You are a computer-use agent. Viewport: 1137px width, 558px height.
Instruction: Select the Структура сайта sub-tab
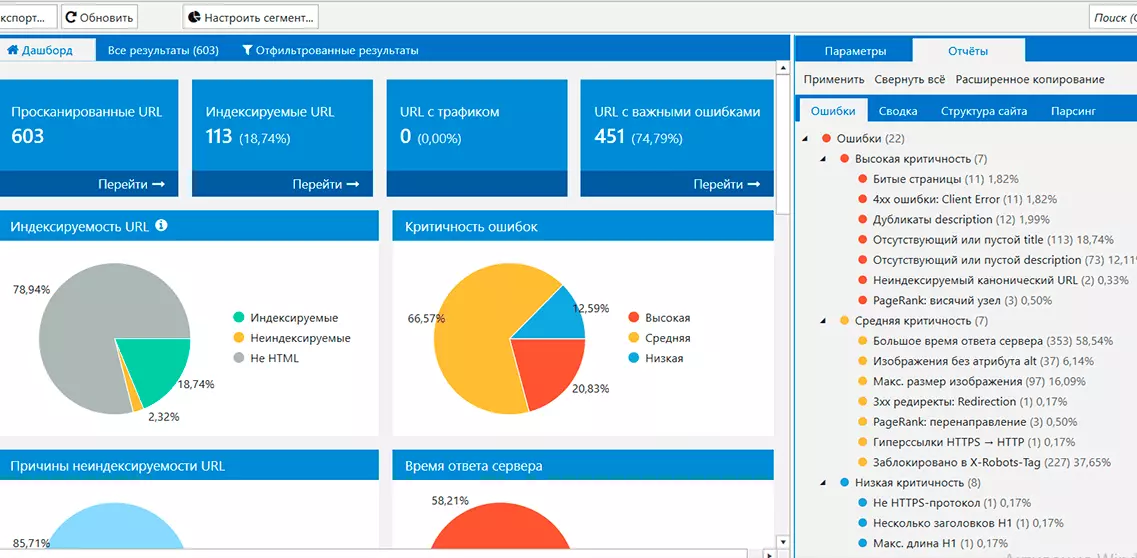(984, 111)
